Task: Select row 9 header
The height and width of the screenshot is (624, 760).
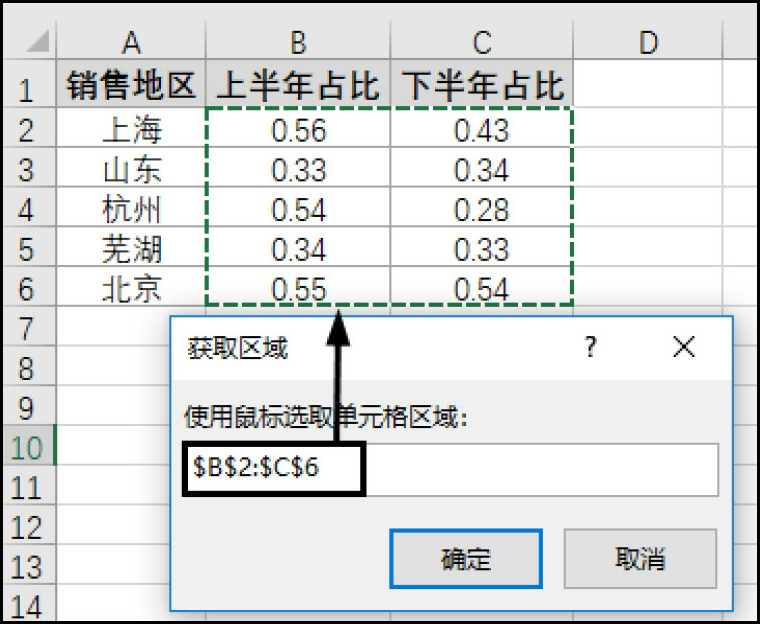Action: click(x=29, y=405)
